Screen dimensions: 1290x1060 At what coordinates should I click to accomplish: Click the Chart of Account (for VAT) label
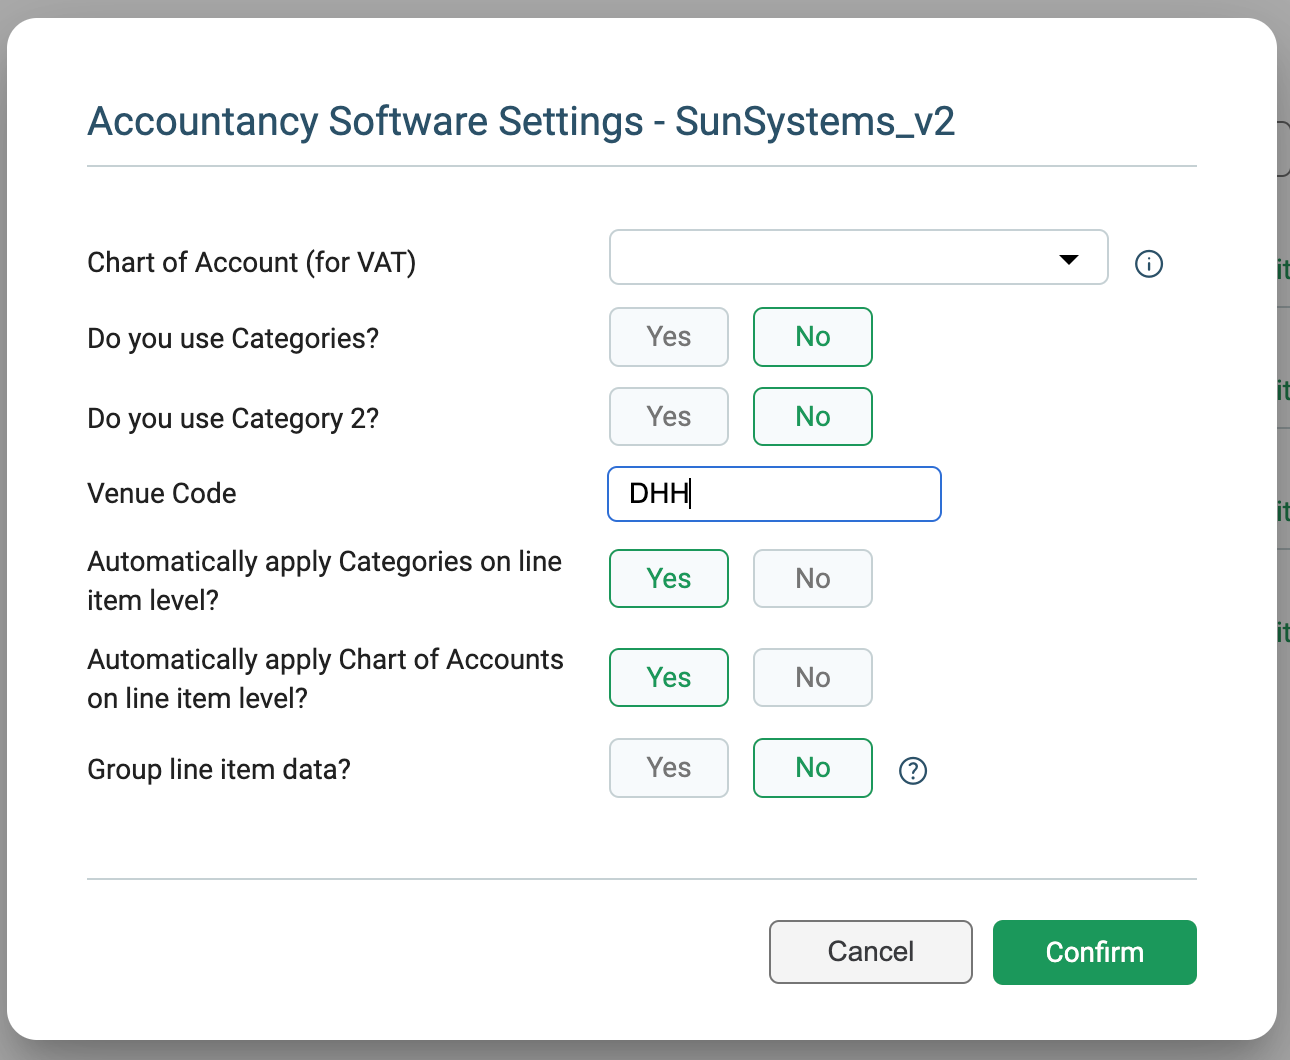coord(252,263)
